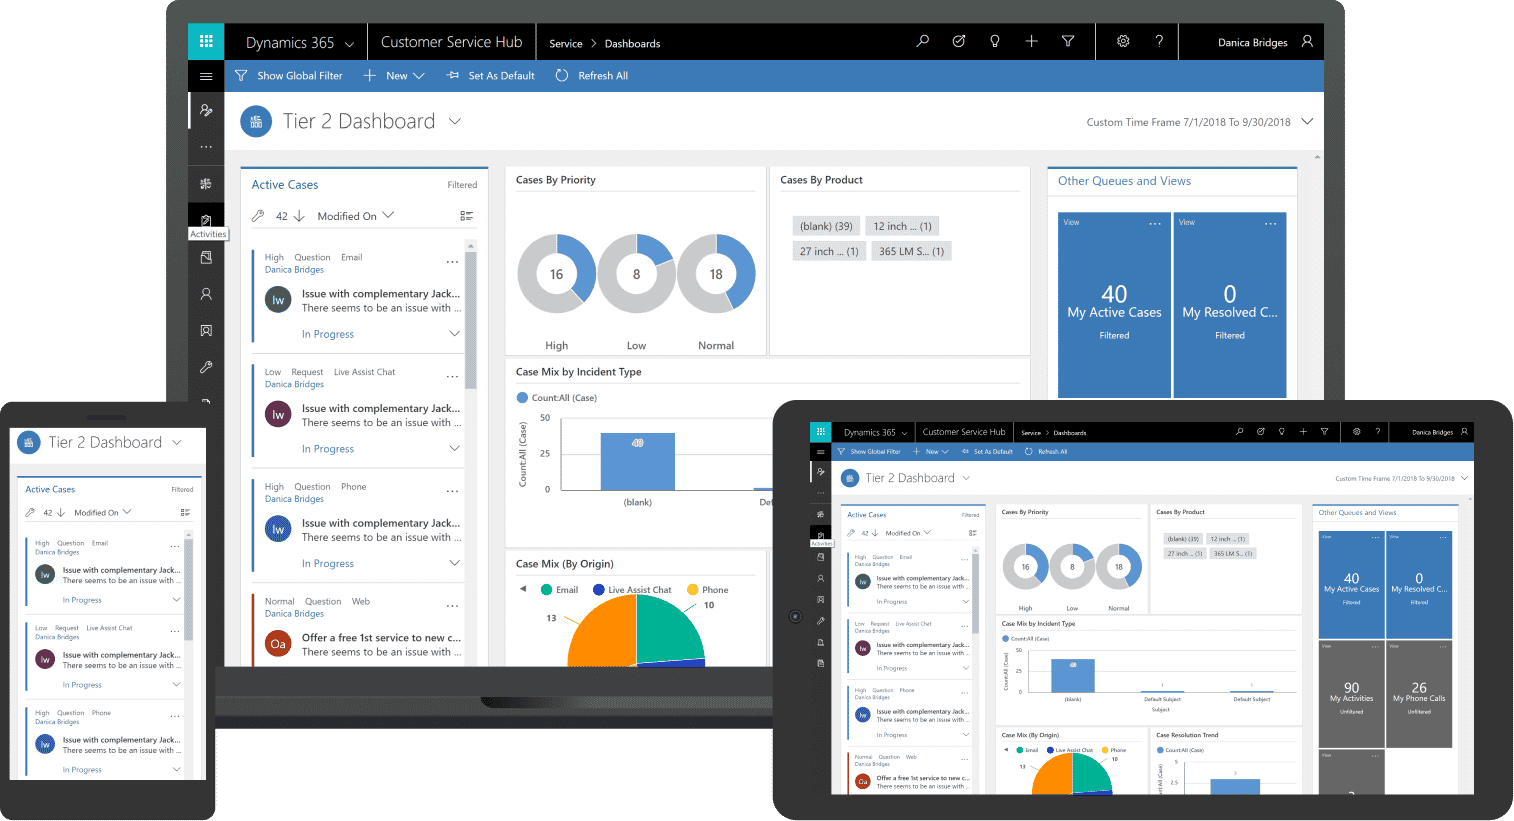Click wrench icon in laptop Active Cases header
Image resolution: width=1514 pixels, height=821 pixels.
click(258, 215)
